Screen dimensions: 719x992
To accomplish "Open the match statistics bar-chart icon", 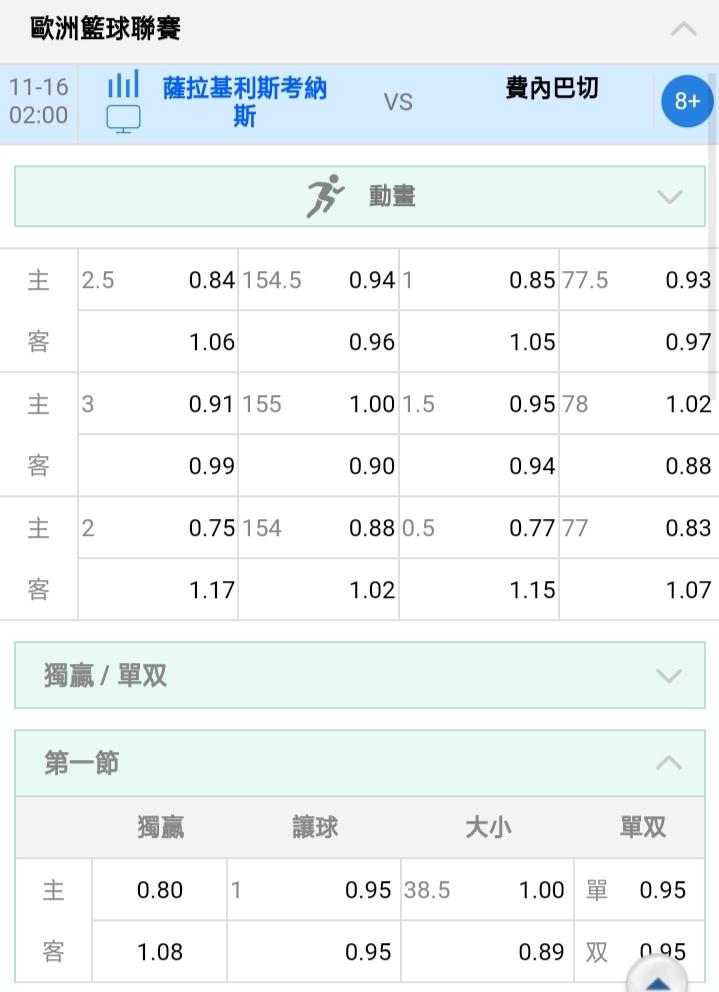I will [x=123, y=84].
